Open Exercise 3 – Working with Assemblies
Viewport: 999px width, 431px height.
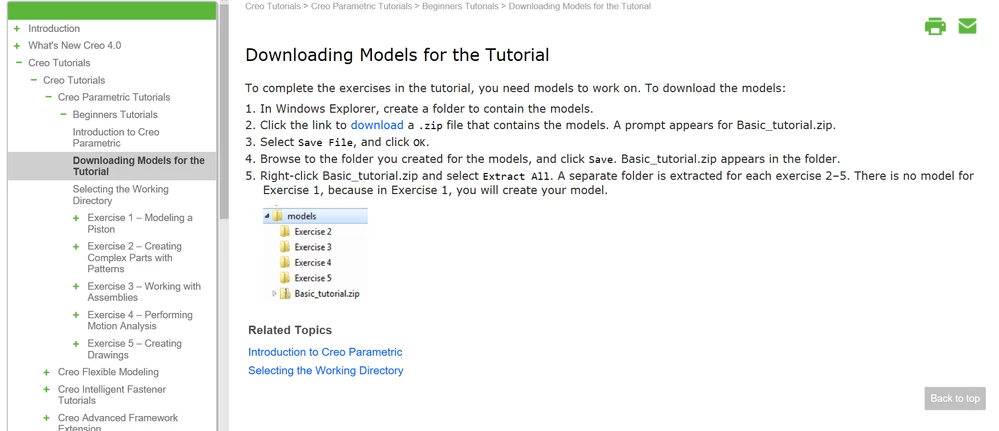click(x=144, y=292)
